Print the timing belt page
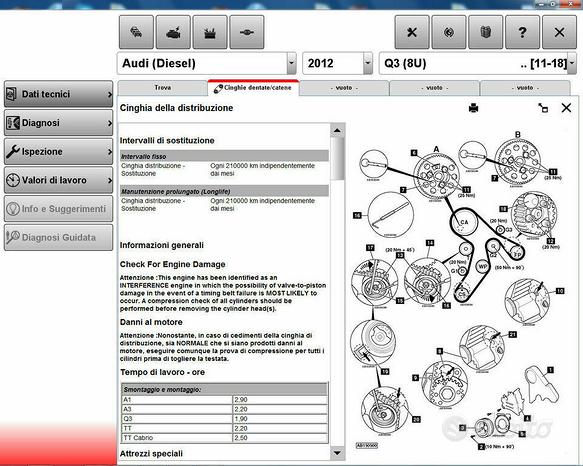Image resolution: width=583 pixels, height=466 pixels. click(x=473, y=108)
